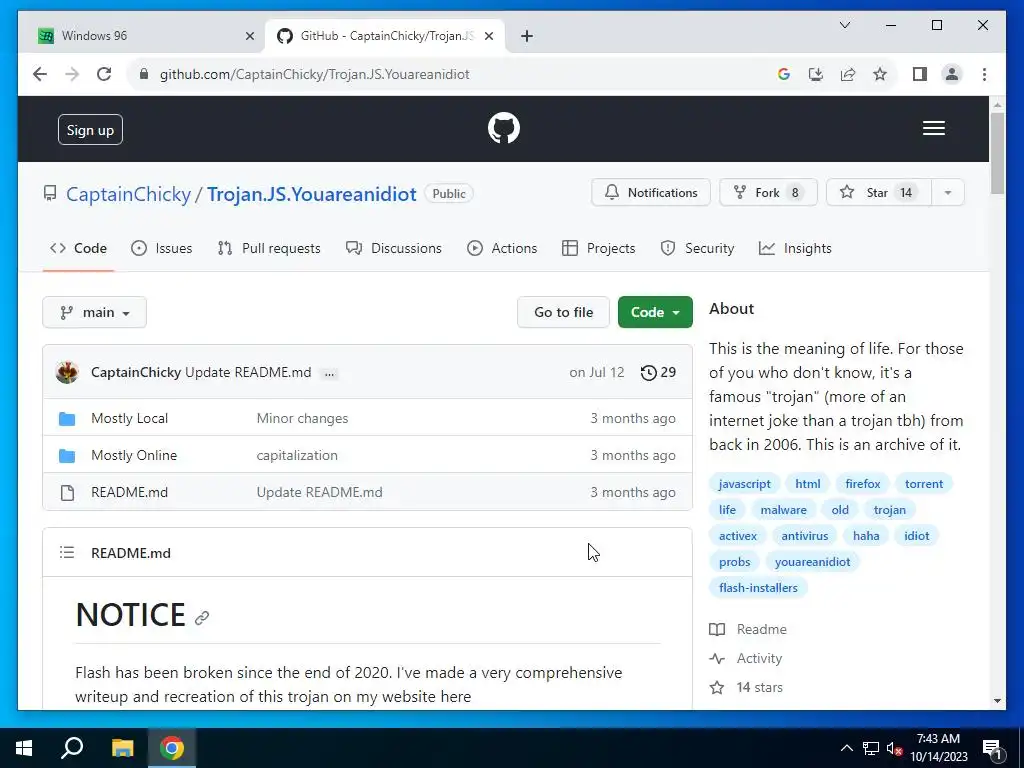Go back with browser back arrow
Viewport: 1024px width, 768px height.
point(40,74)
